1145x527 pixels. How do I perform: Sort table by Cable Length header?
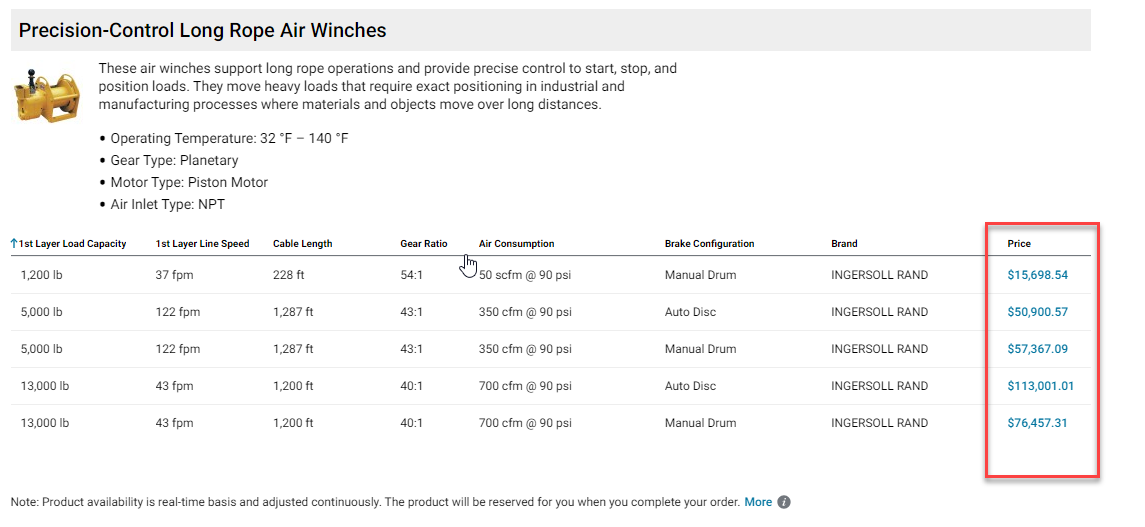[302, 244]
